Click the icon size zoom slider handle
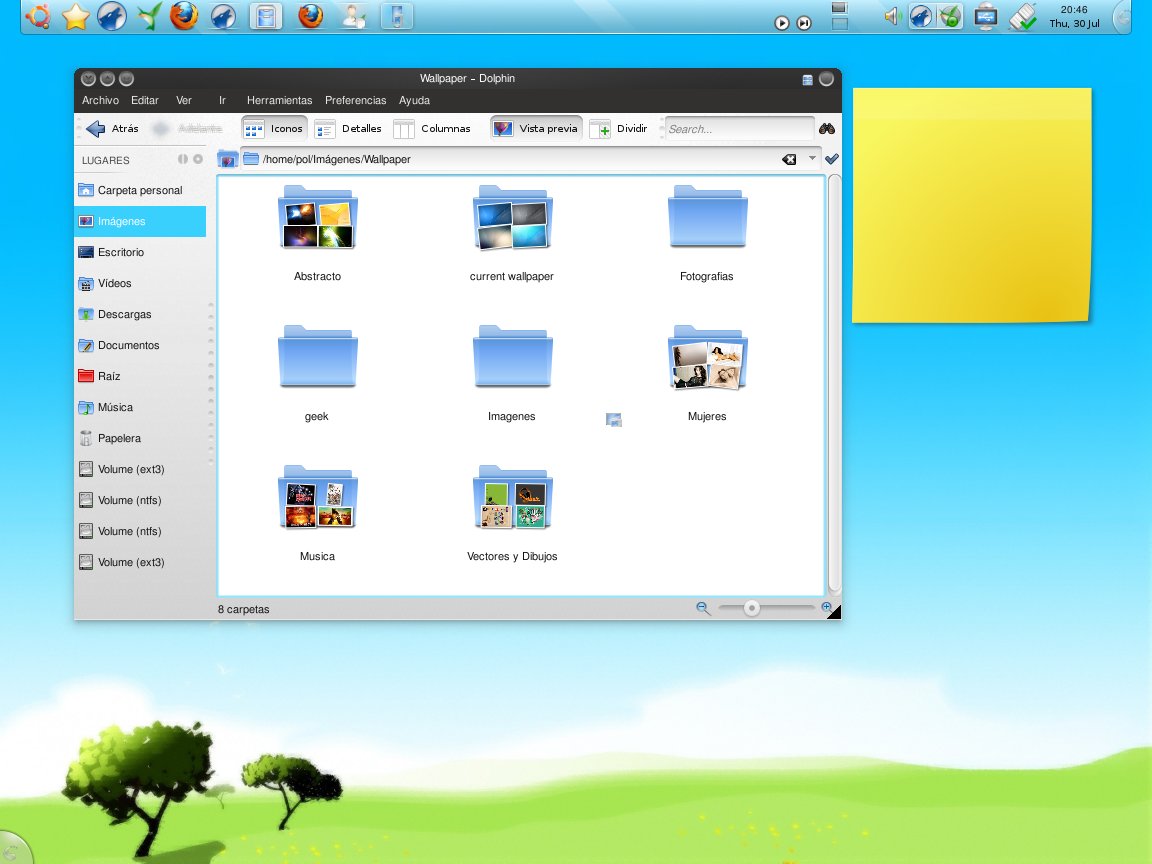Viewport: 1152px width, 864px height. tap(751, 608)
